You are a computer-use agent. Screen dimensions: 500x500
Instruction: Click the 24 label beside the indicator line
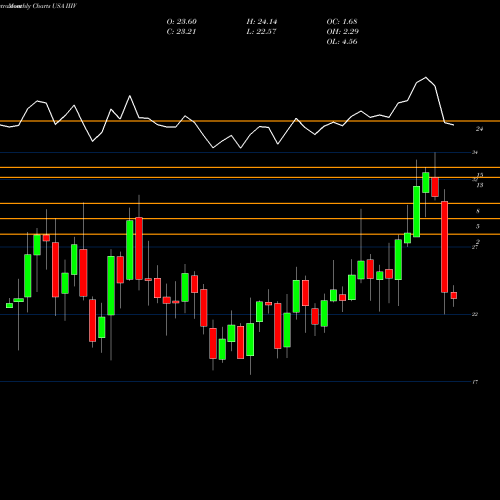pos(479,129)
